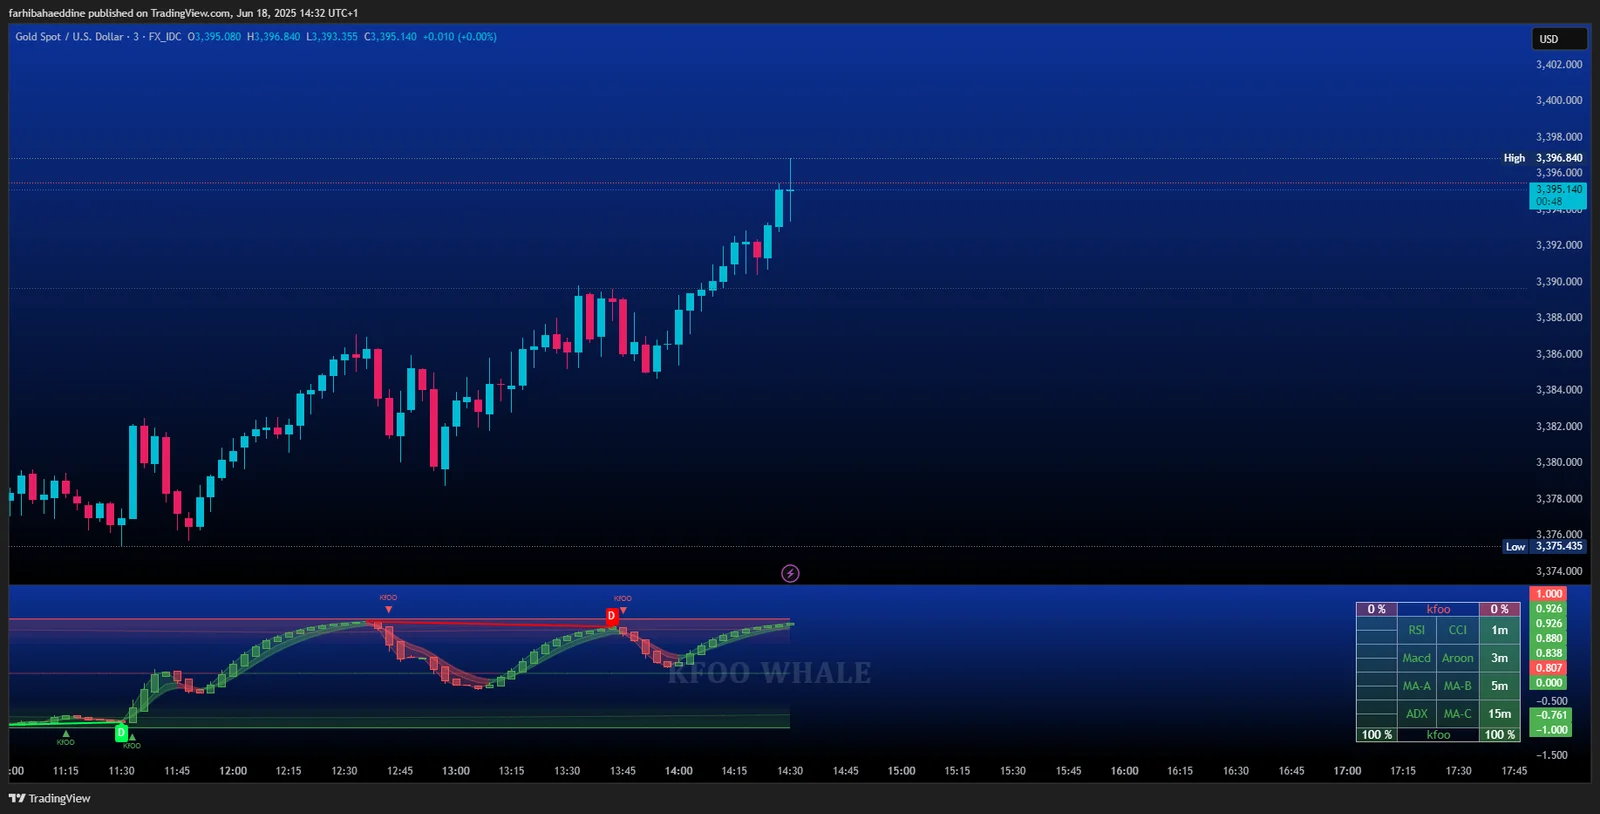1600x814 pixels.
Task: Click the purple lightning bolt icon
Action: tap(790, 573)
